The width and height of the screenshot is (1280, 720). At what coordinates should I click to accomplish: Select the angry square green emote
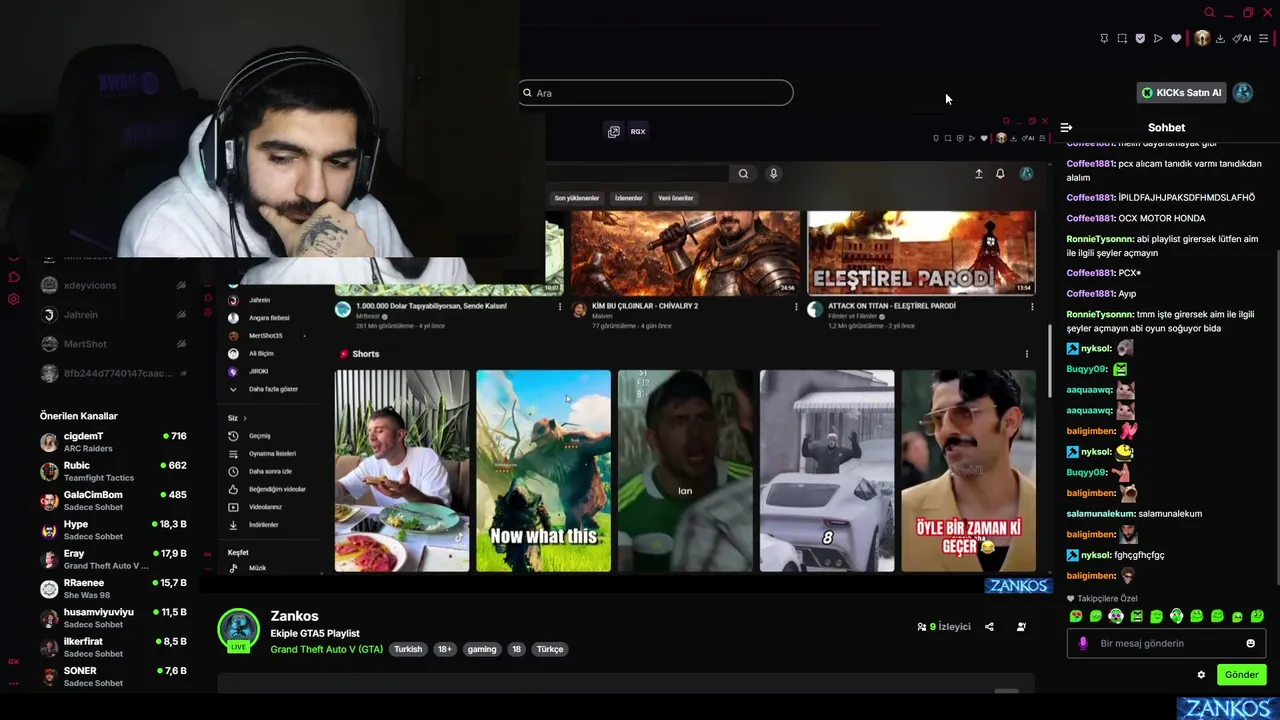(x=1137, y=616)
